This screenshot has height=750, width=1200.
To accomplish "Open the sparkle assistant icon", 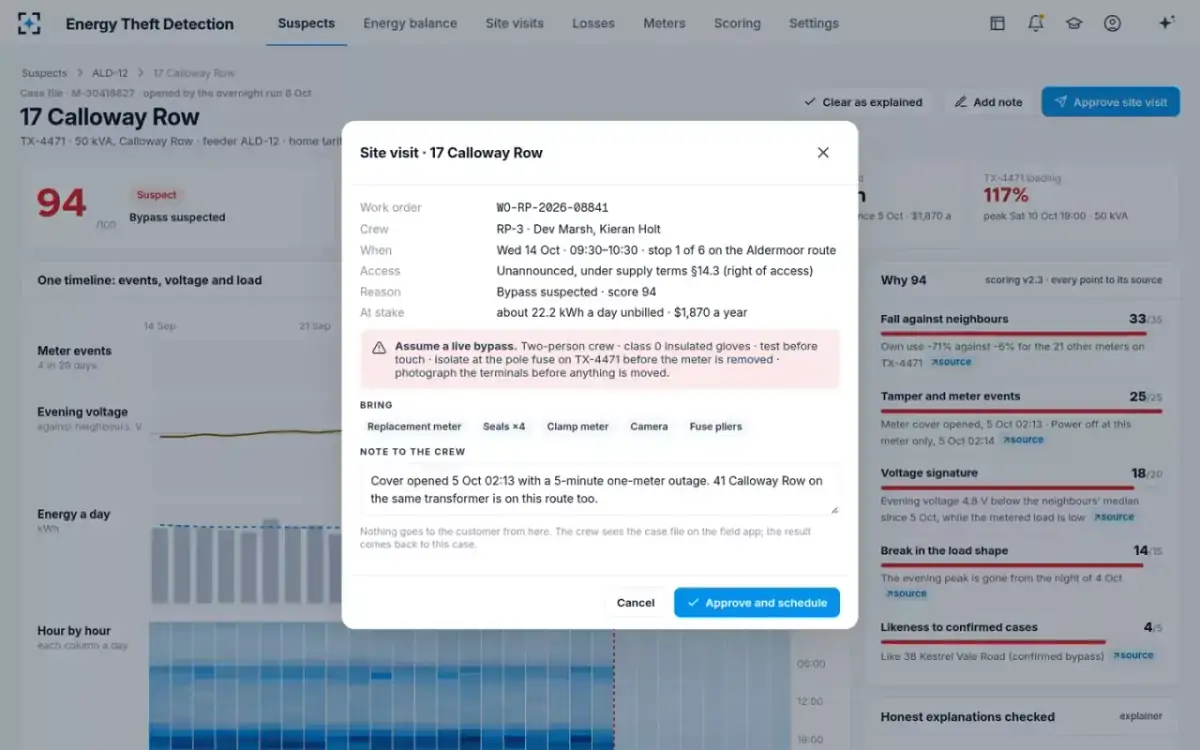I will click(1166, 23).
